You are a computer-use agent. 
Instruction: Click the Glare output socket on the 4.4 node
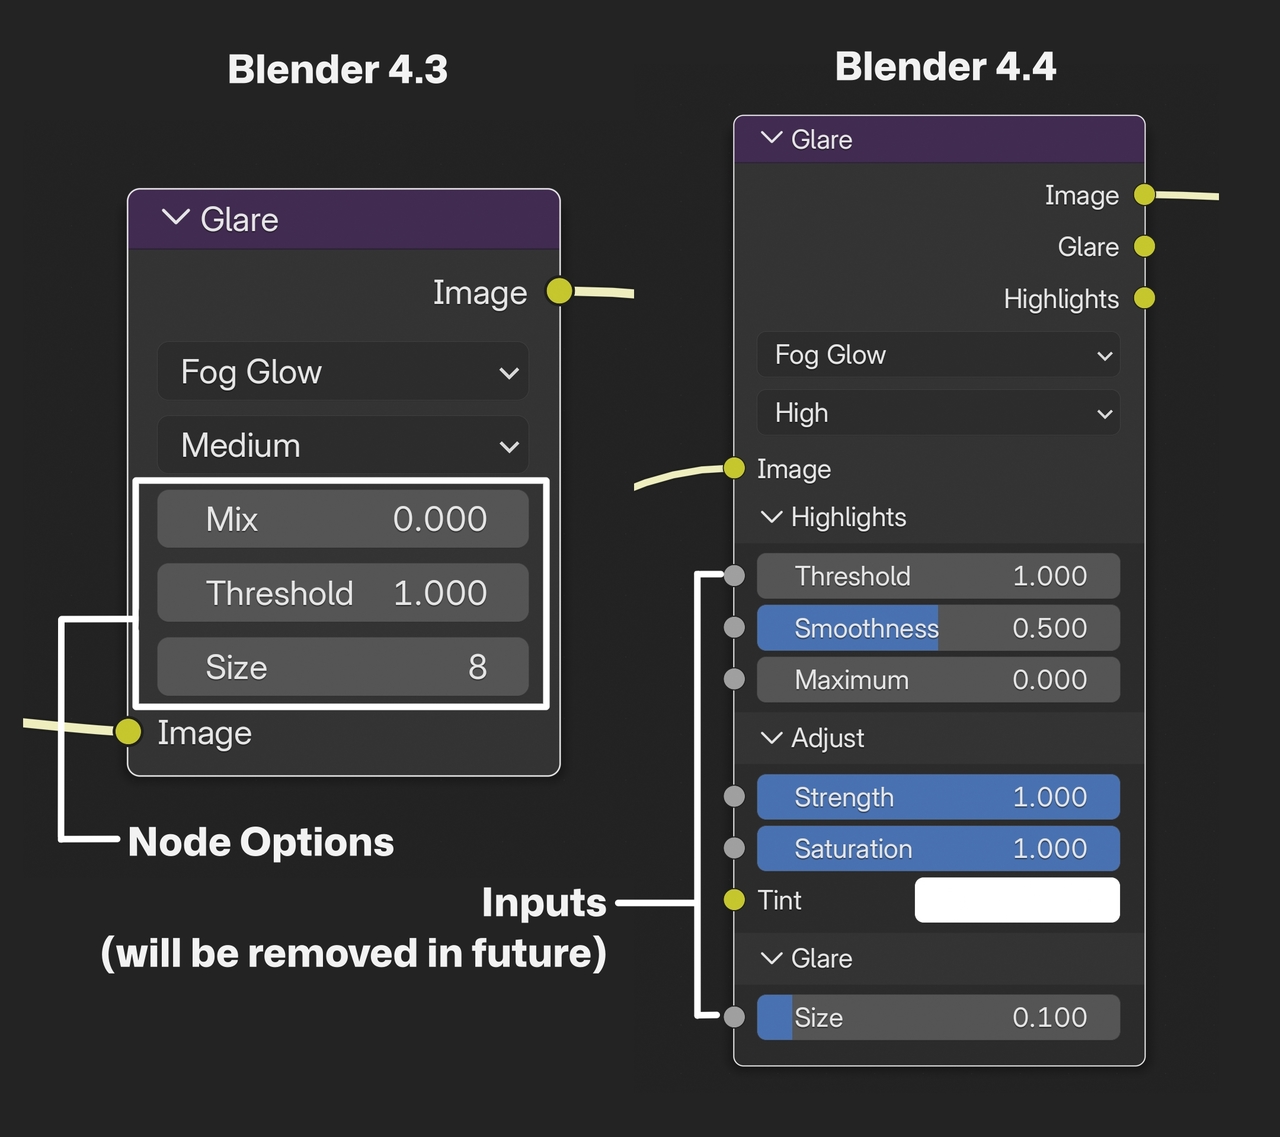click(1145, 246)
